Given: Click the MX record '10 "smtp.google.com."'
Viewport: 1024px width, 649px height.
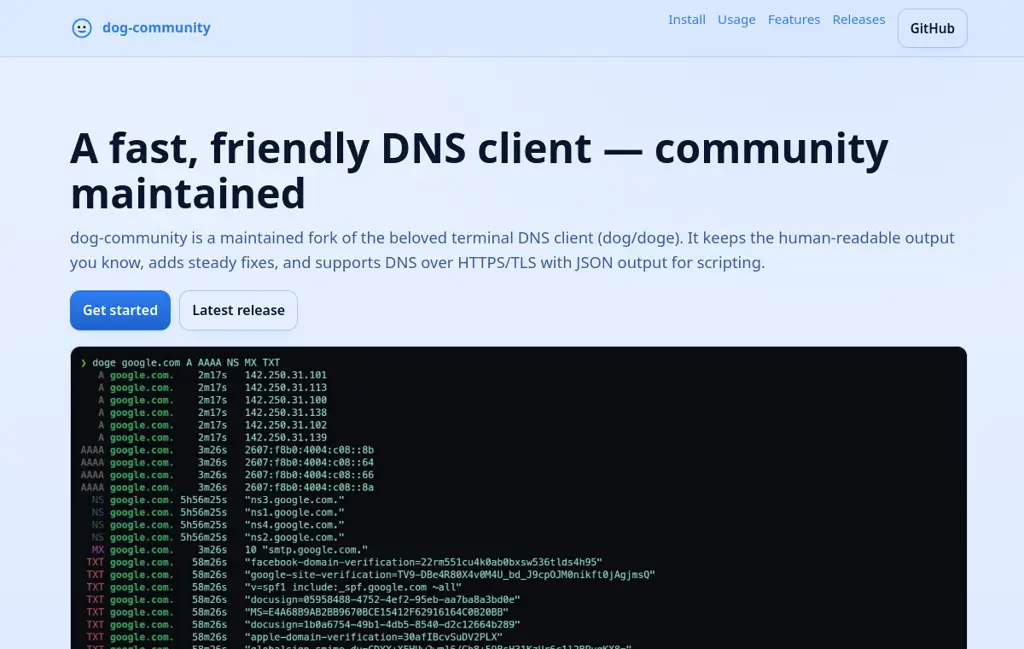Looking at the screenshot, I should [306, 550].
